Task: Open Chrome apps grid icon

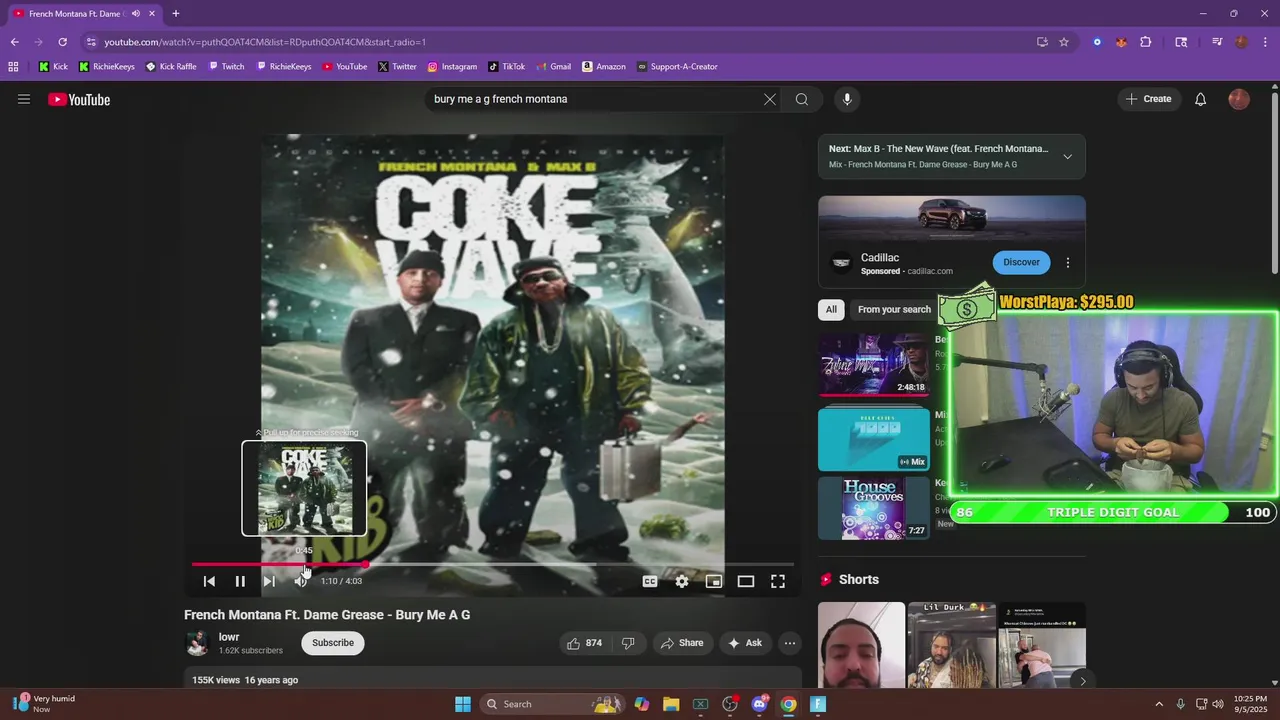Action: (x=13, y=67)
